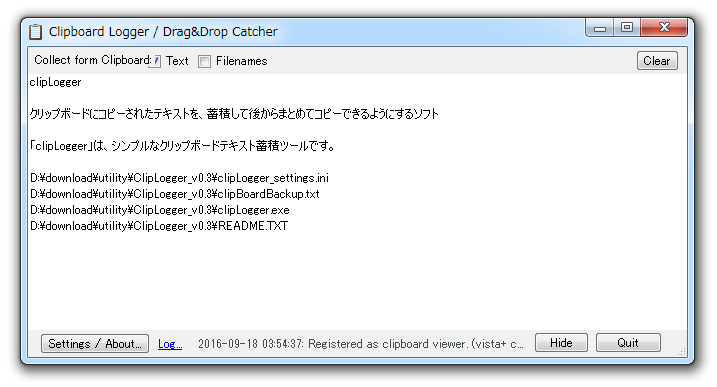Enable the Filenames checkbox
This screenshot has height=387, width=717.
point(204,61)
